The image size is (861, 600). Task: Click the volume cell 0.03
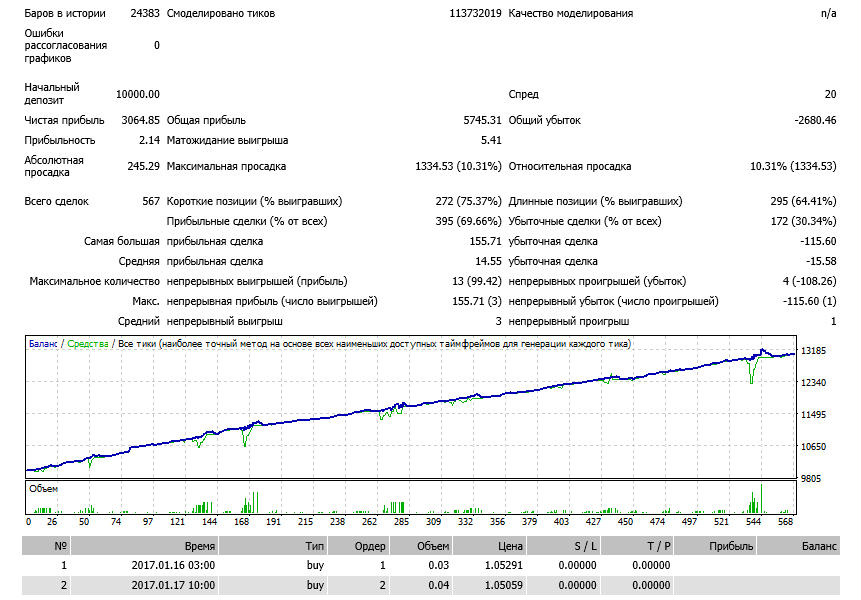(x=439, y=565)
